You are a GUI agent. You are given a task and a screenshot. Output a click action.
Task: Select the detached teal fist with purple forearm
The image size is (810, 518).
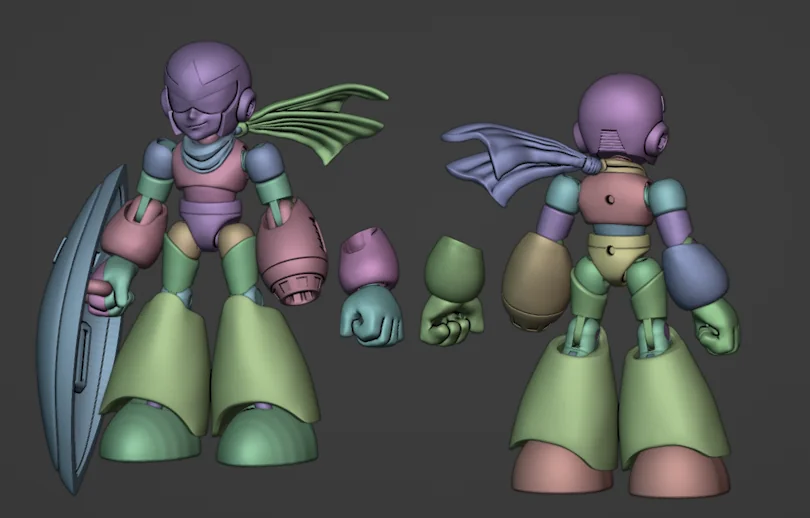(371, 288)
